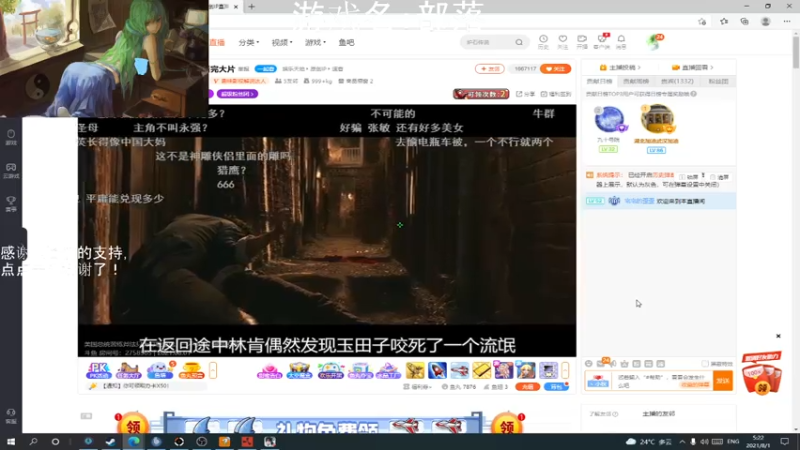Open the gold trophy activity icon
This screenshot has width=800, height=450.
pos(191,370)
